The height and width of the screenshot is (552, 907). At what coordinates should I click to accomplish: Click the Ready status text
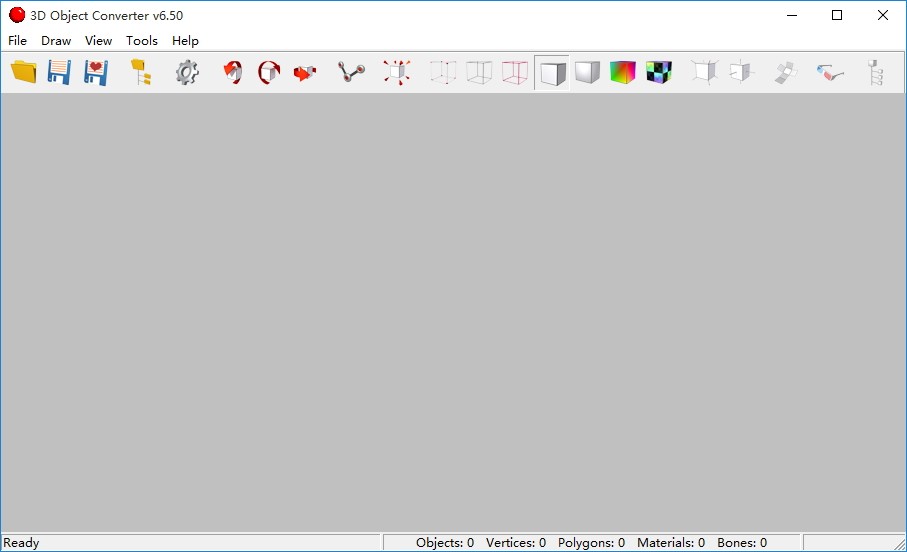click(x=21, y=543)
